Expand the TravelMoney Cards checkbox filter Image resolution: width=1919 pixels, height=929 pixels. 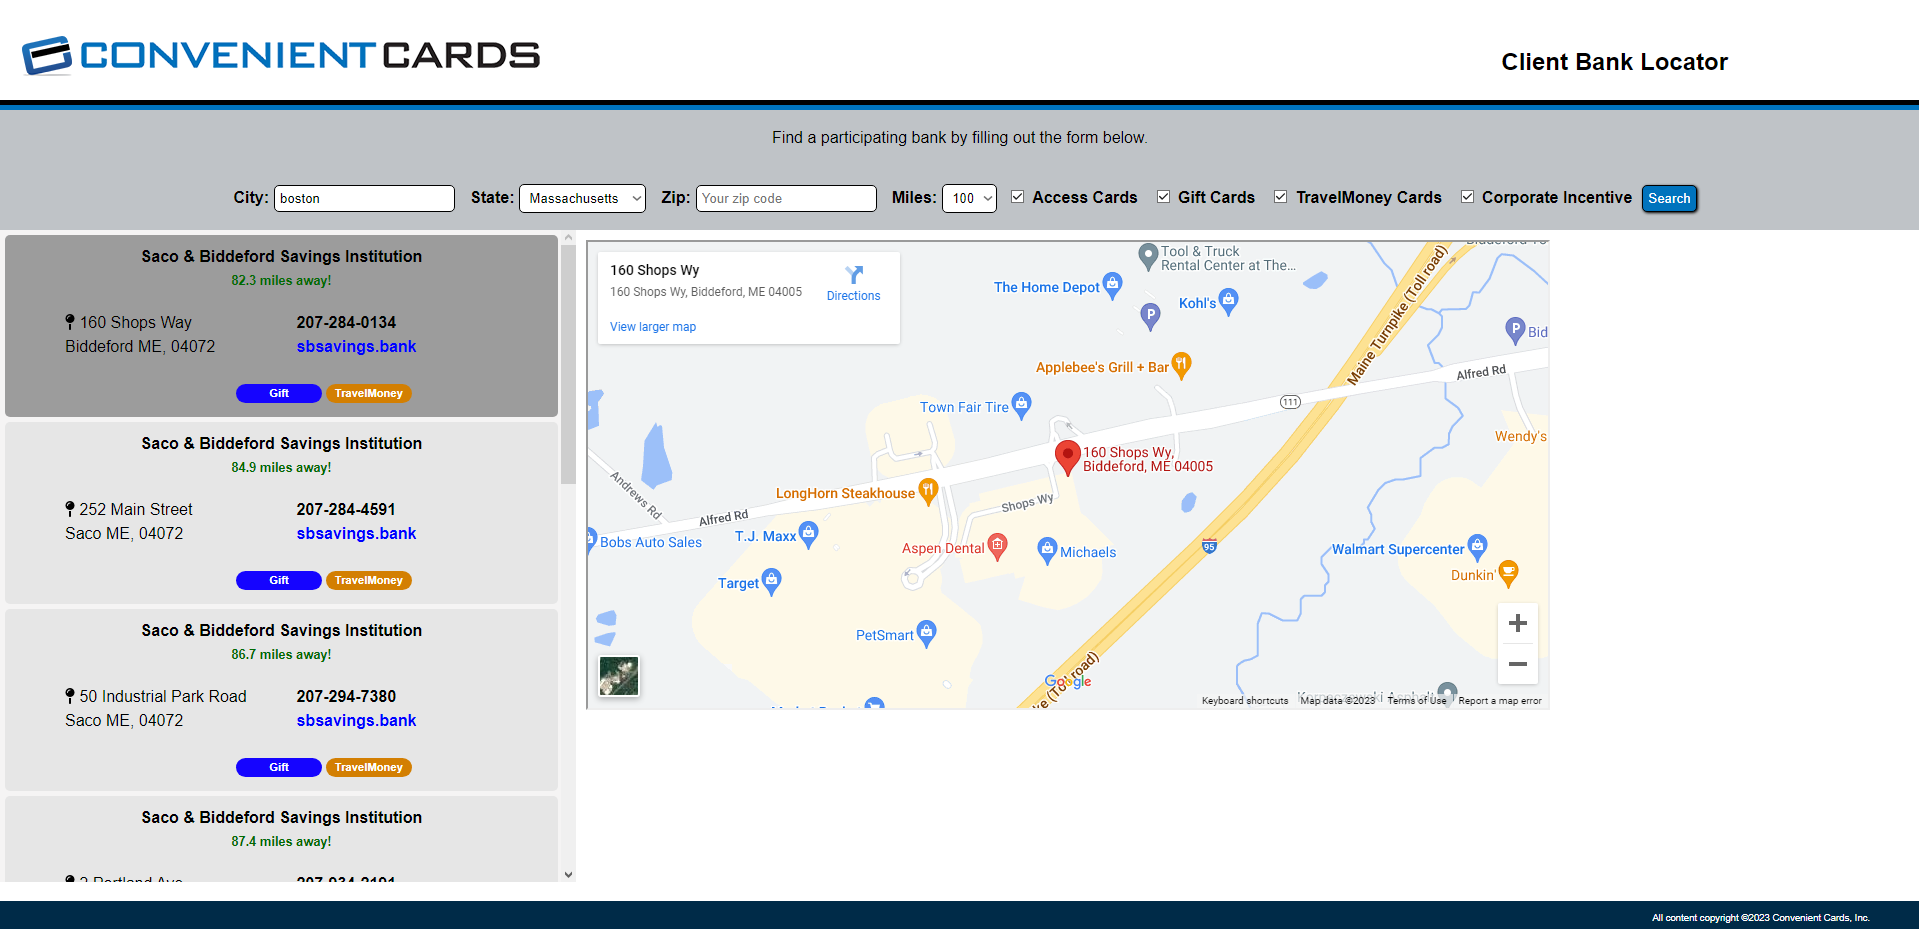click(1281, 196)
